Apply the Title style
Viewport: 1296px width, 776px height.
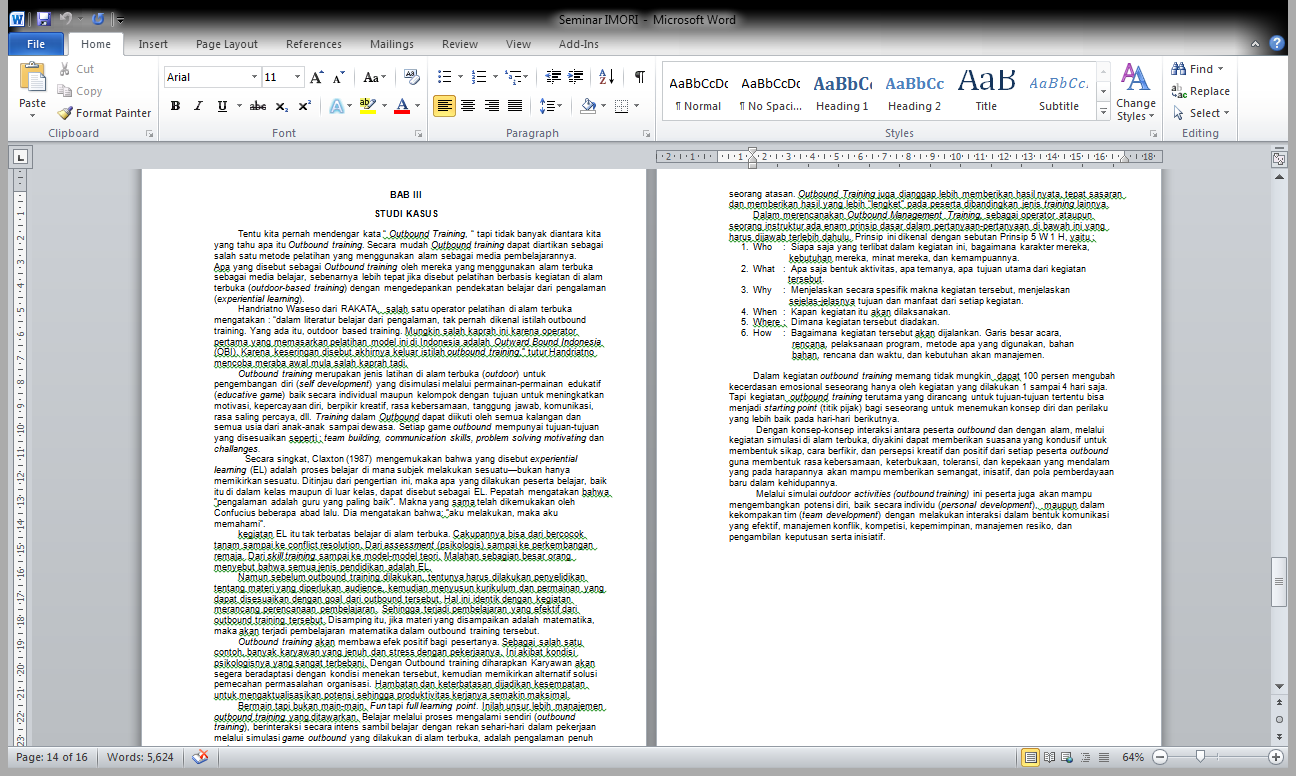tap(986, 93)
